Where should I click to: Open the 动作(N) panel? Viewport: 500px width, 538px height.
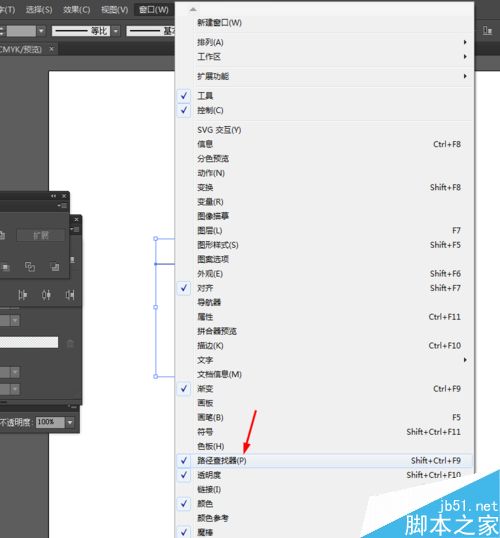tap(324, 173)
